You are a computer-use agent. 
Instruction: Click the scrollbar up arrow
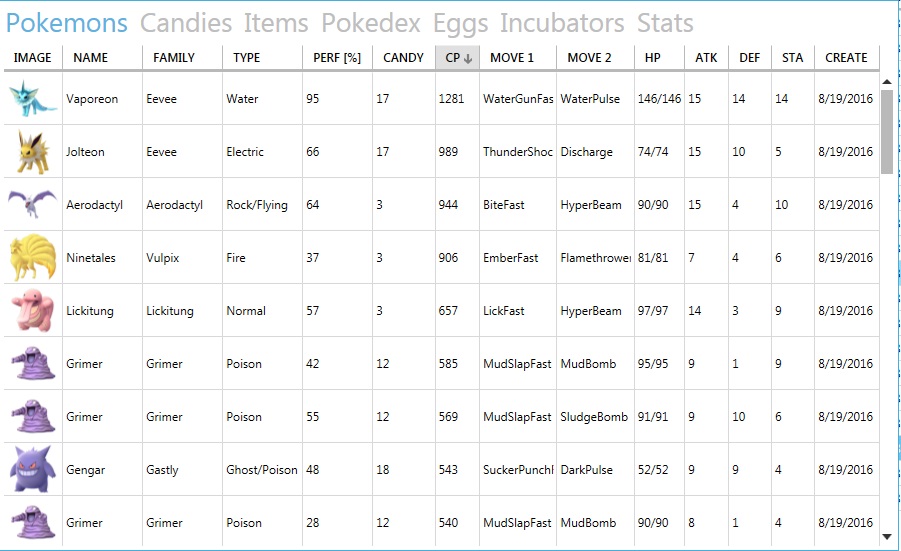click(887, 82)
